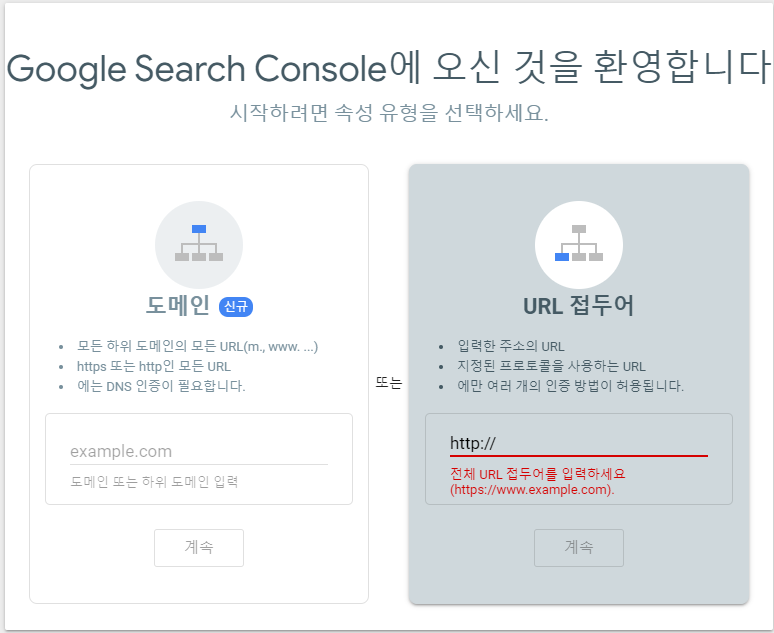The height and width of the screenshot is (633, 774).
Task: Click the '지정된 프로토콜을 사용하는 URL' bullet
Action: point(551,366)
